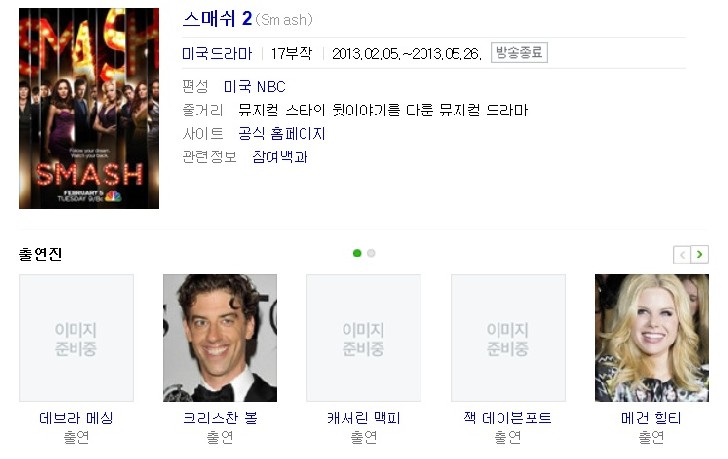Click the 줄거리 synopsis description text
The width and height of the screenshot is (728, 459).
[384, 110]
